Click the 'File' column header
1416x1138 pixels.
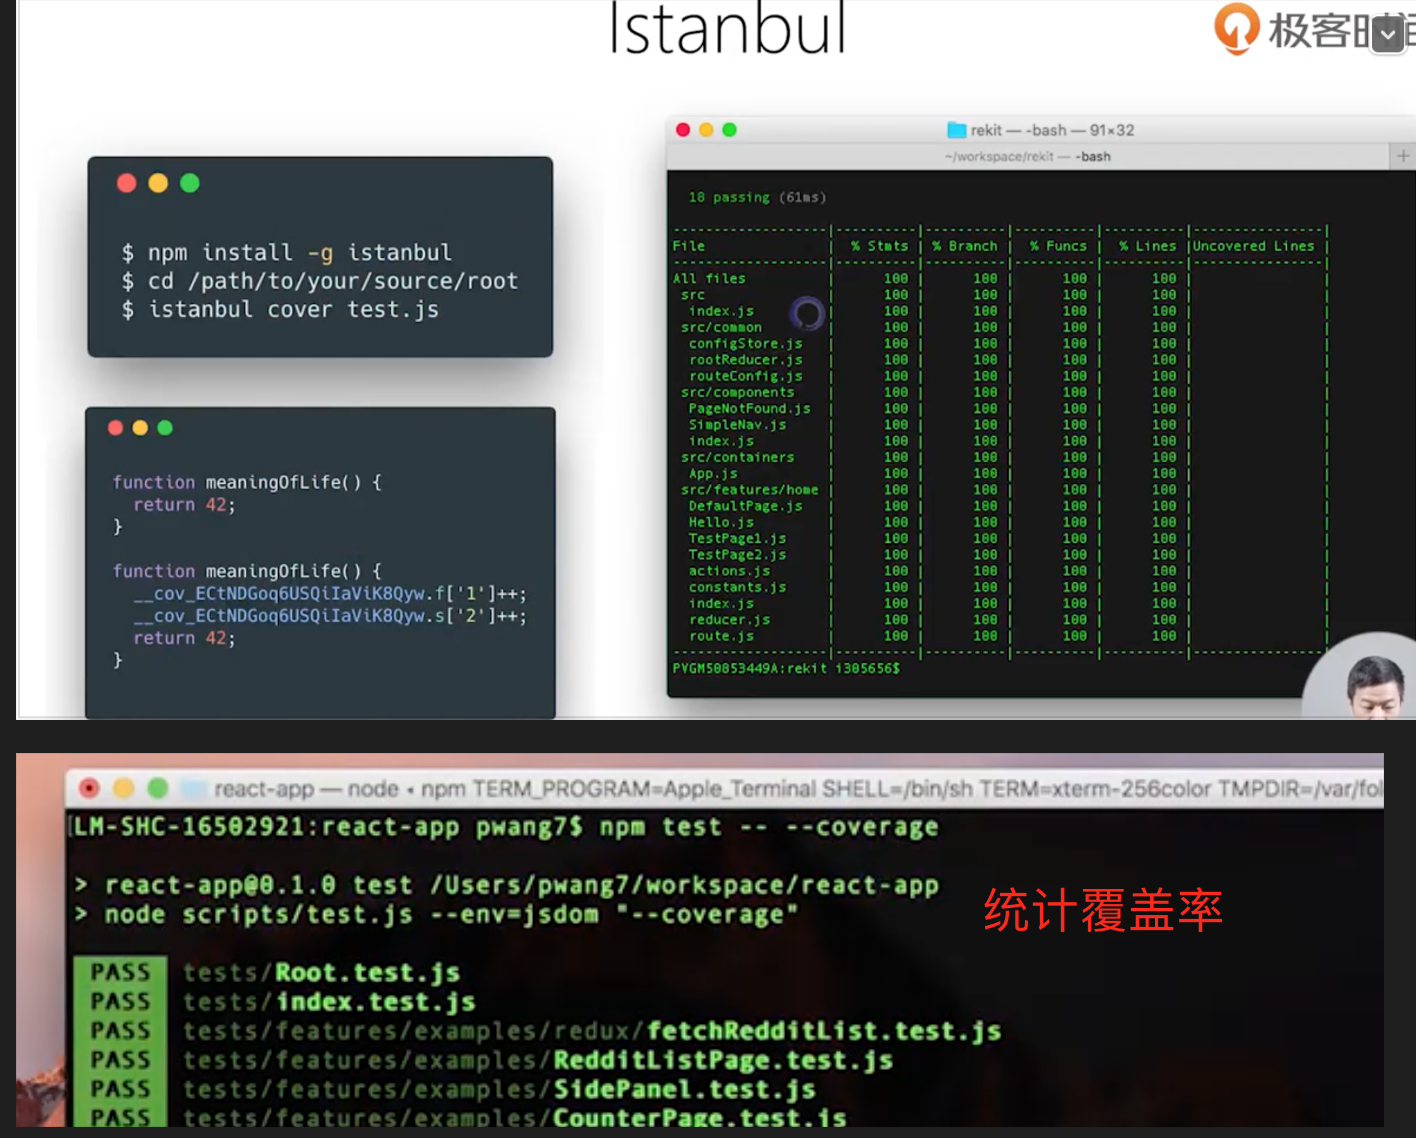coord(689,246)
